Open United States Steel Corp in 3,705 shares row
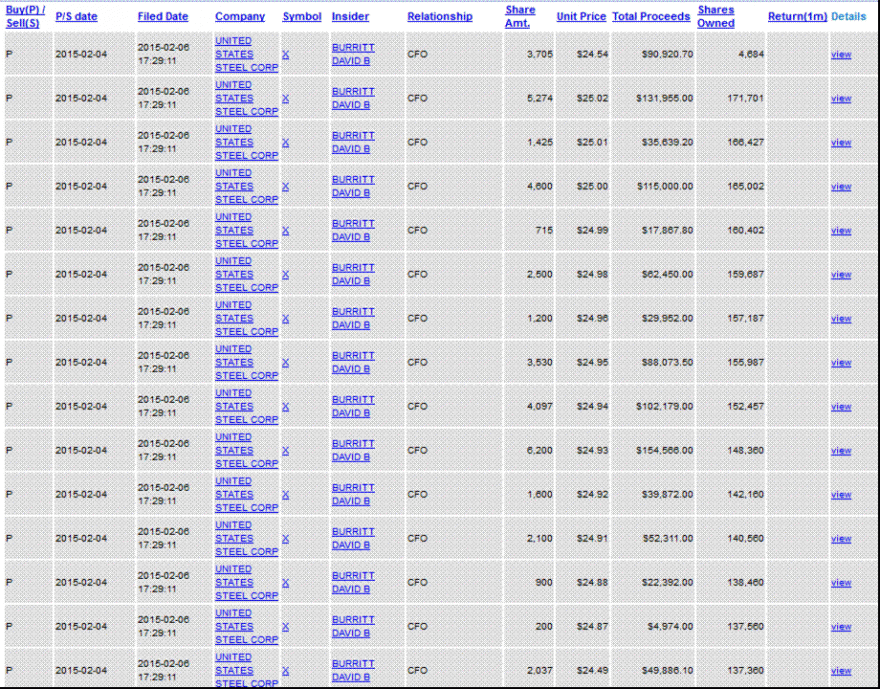Viewport: 880px width, 689px height. coord(246,54)
